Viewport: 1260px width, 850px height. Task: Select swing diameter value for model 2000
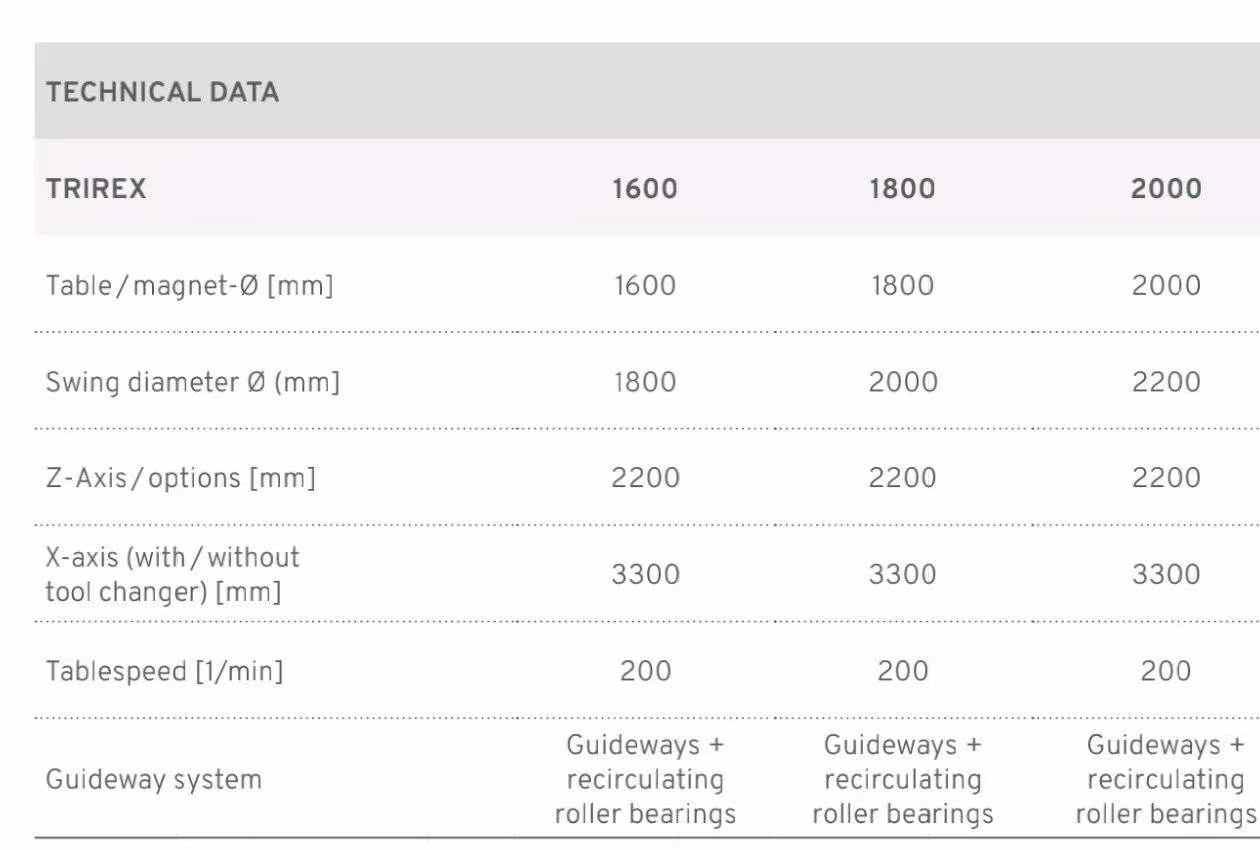[1166, 382]
